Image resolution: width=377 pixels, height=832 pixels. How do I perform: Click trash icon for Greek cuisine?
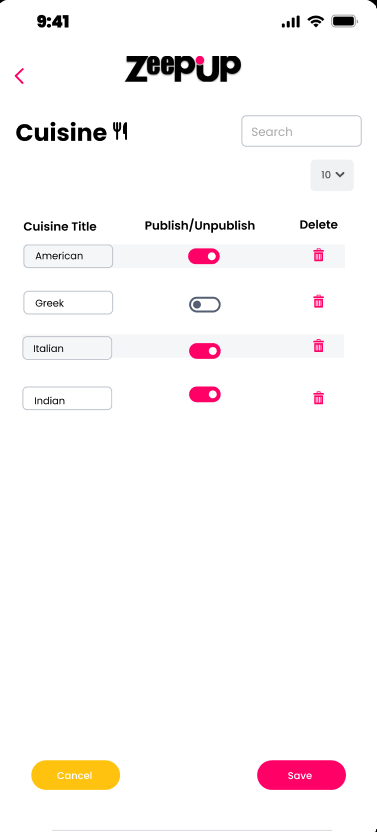click(x=318, y=302)
